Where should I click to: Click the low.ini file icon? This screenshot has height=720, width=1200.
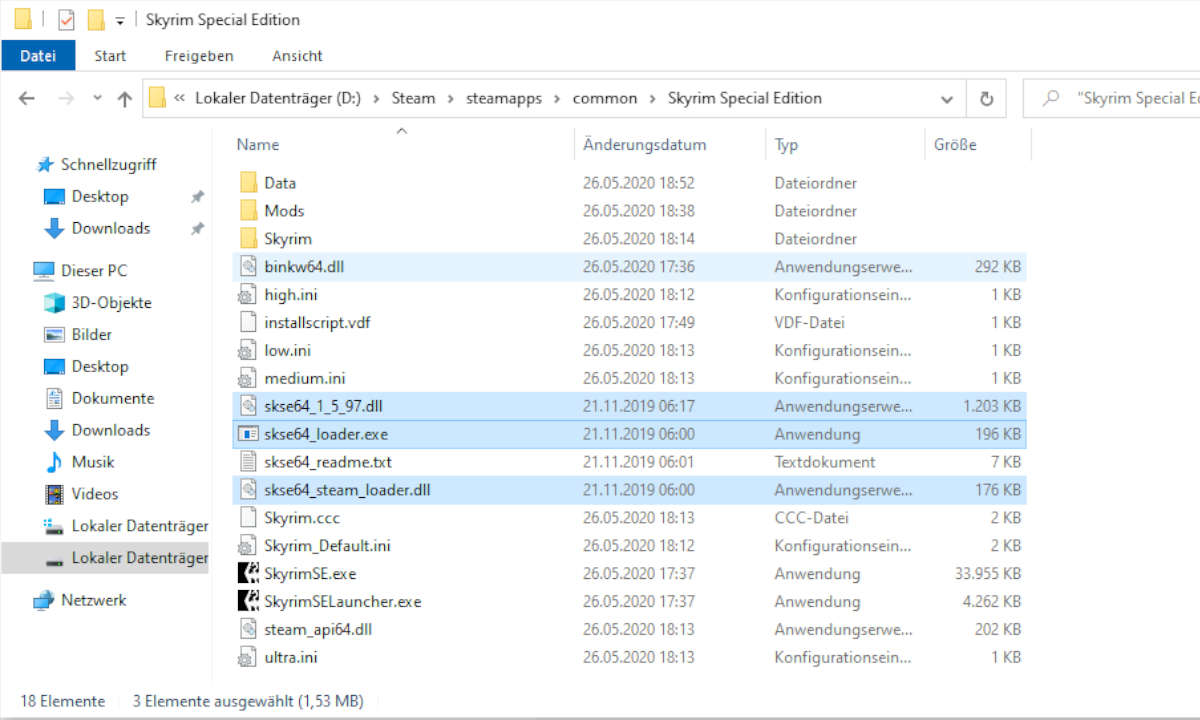tap(248, 351)
